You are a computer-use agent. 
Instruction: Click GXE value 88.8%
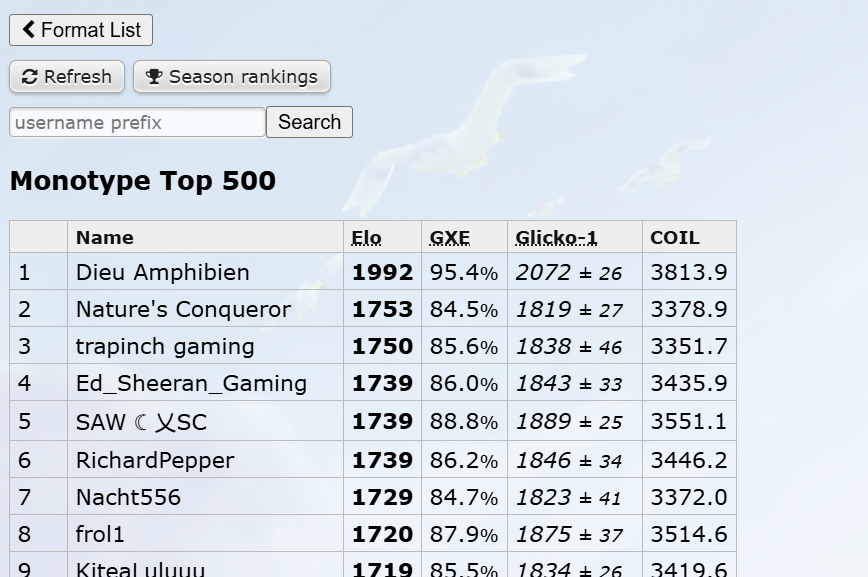coord(464,422)
